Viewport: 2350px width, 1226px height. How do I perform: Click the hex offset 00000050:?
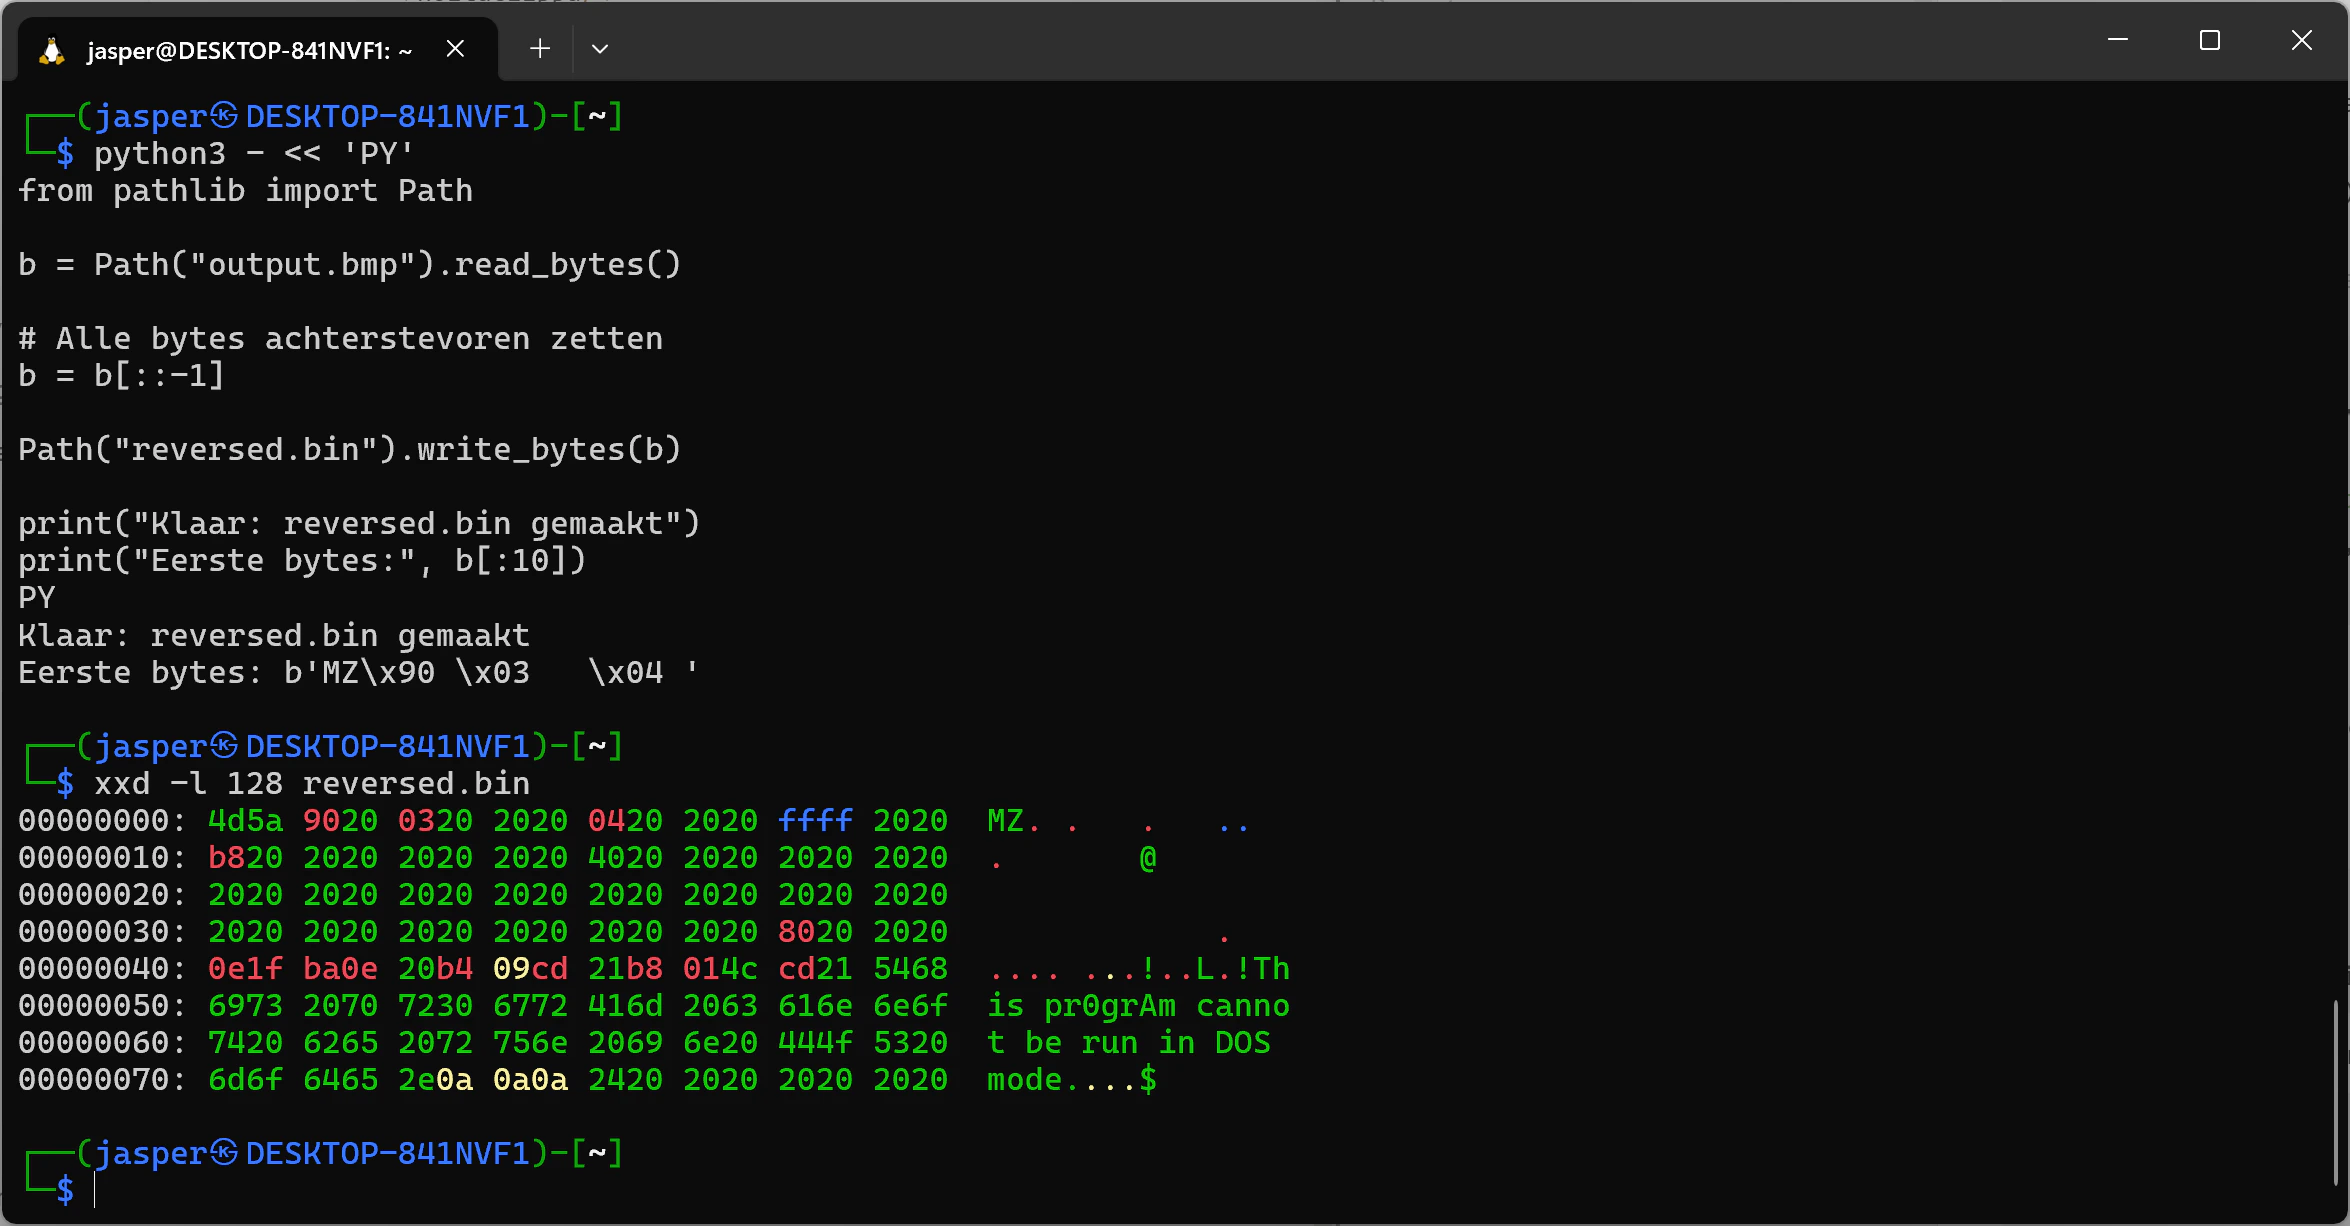[x=102, y=1005]
